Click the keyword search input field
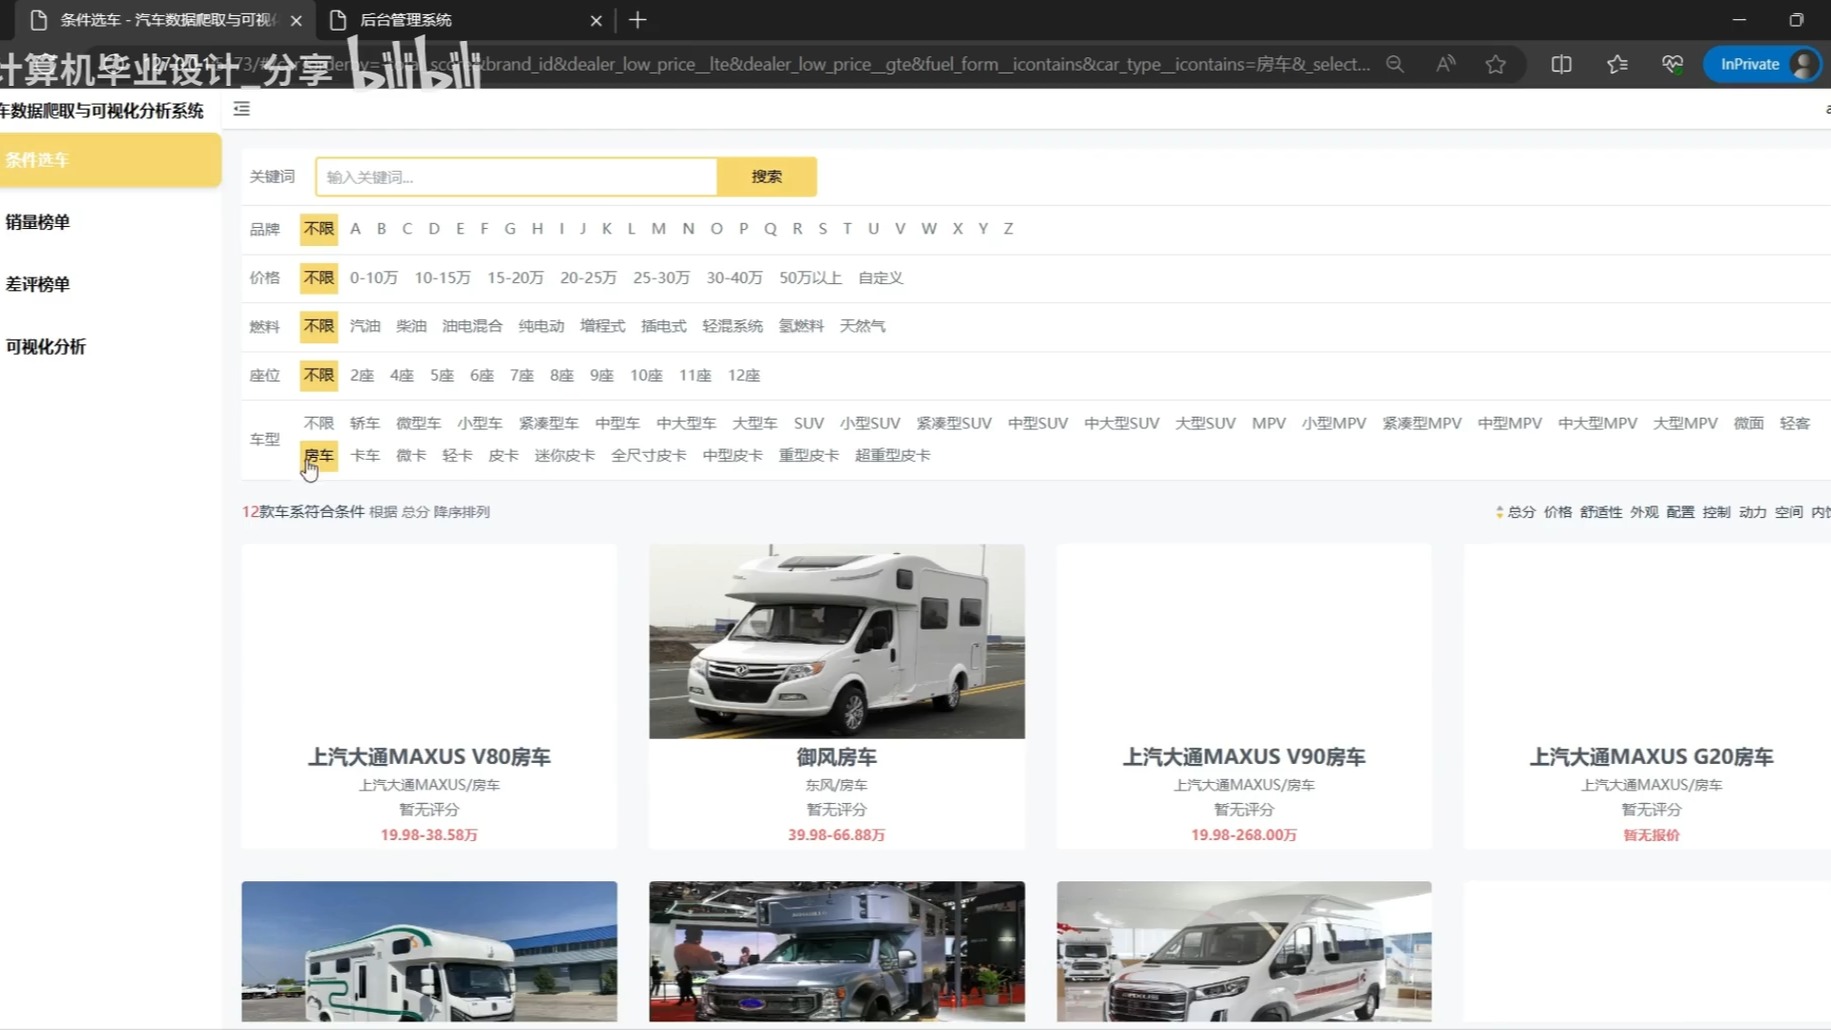This screenshot has height=1030, width=1831. [x=516, y=177]
